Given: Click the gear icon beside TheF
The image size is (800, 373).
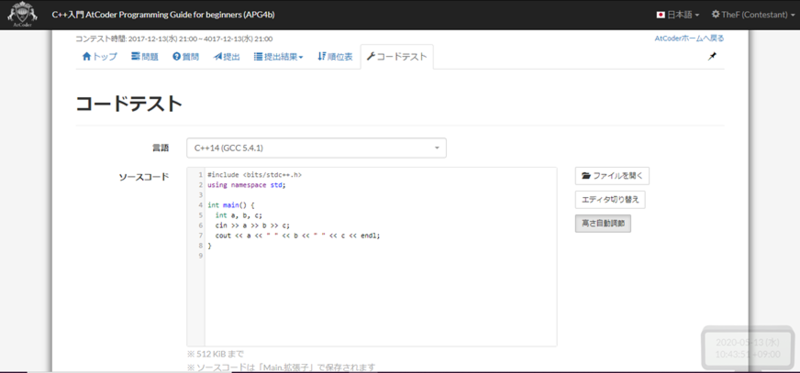Looking at the screenshot, I should click(715, 14).
